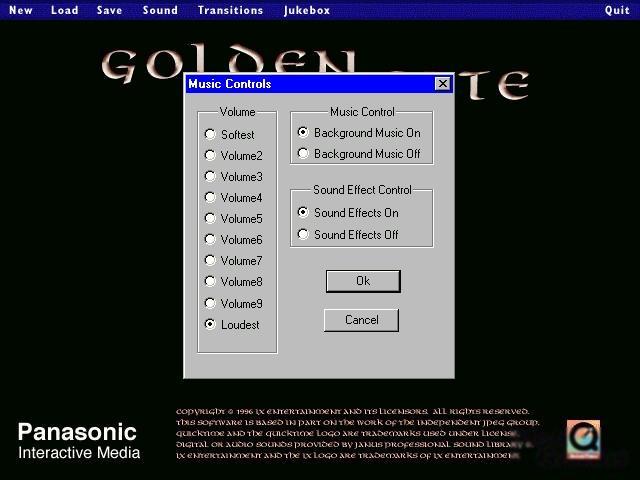Image resolution: width=640 pixels, height=480 pixels.
Task: Set volume to Volume2
Action: [x=210, y=155]
